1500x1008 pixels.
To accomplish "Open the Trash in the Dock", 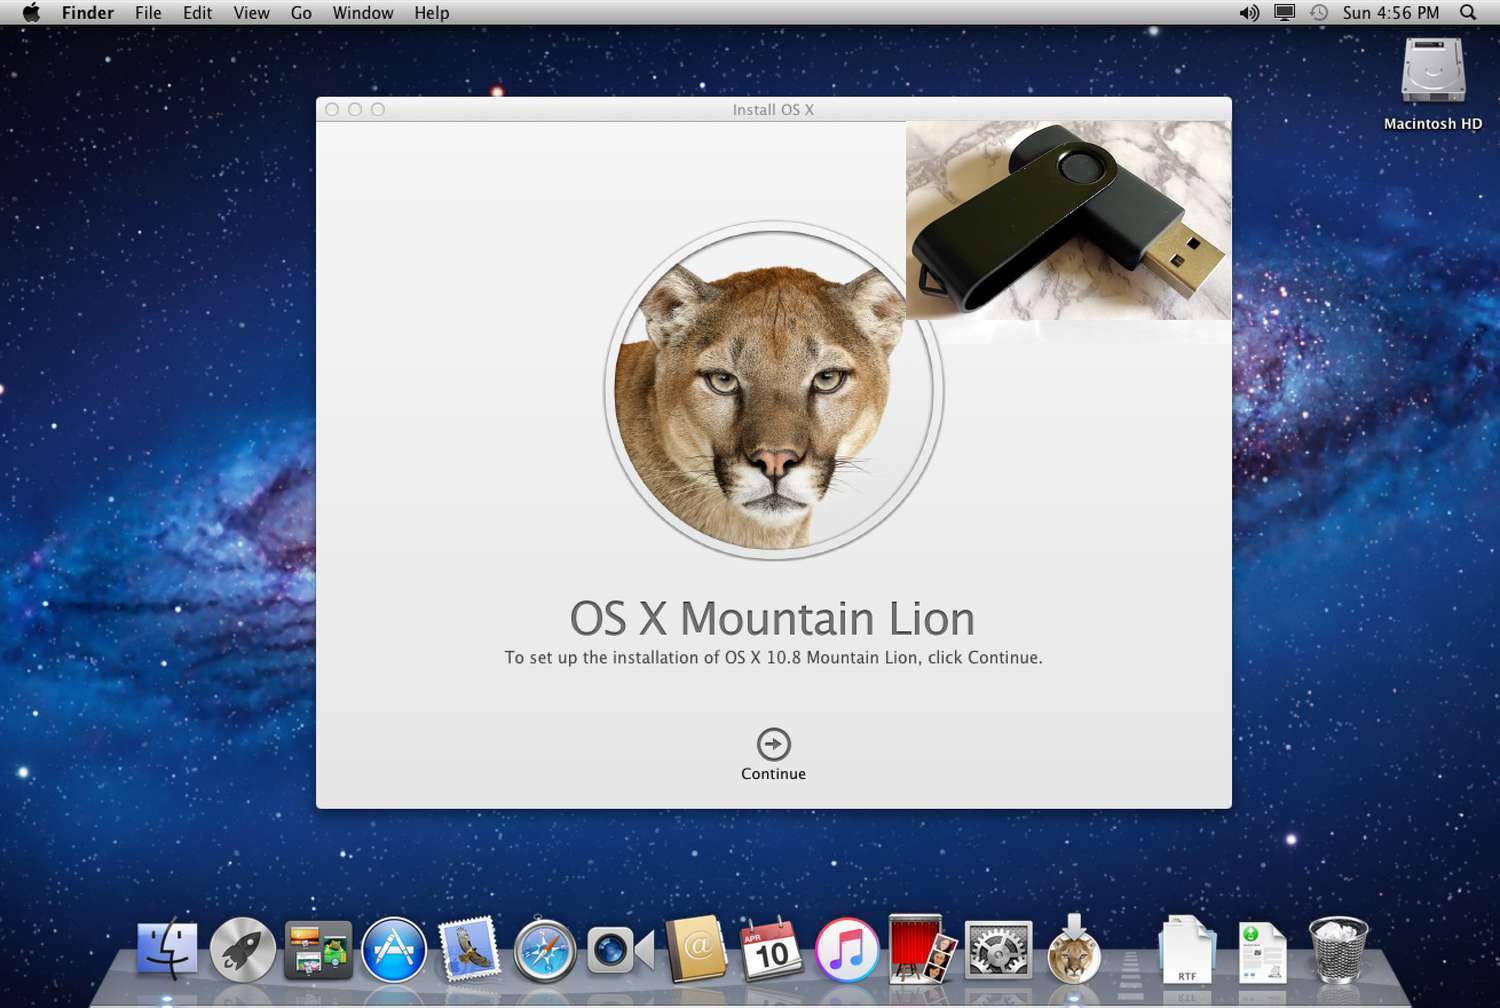I will tap(1338, 950).
